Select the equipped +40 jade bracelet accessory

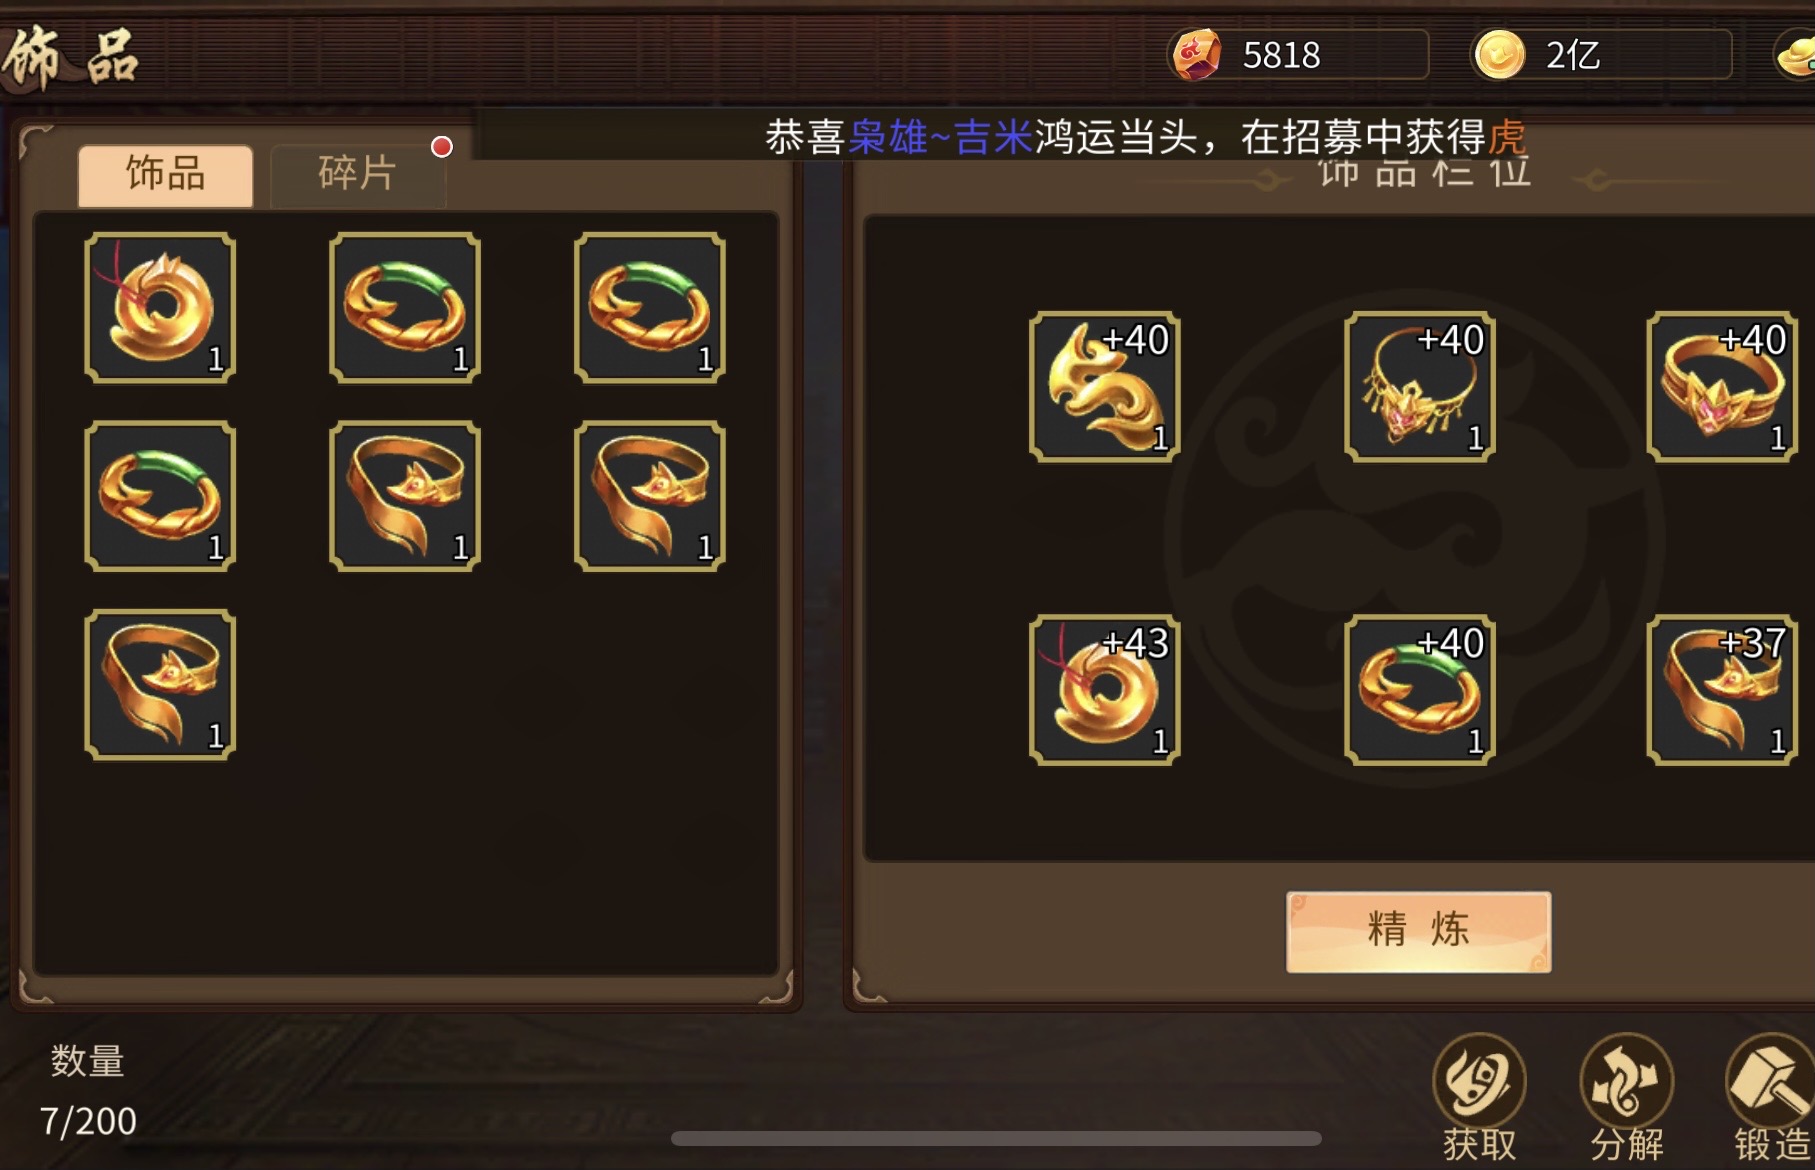tap(1420, 690)
